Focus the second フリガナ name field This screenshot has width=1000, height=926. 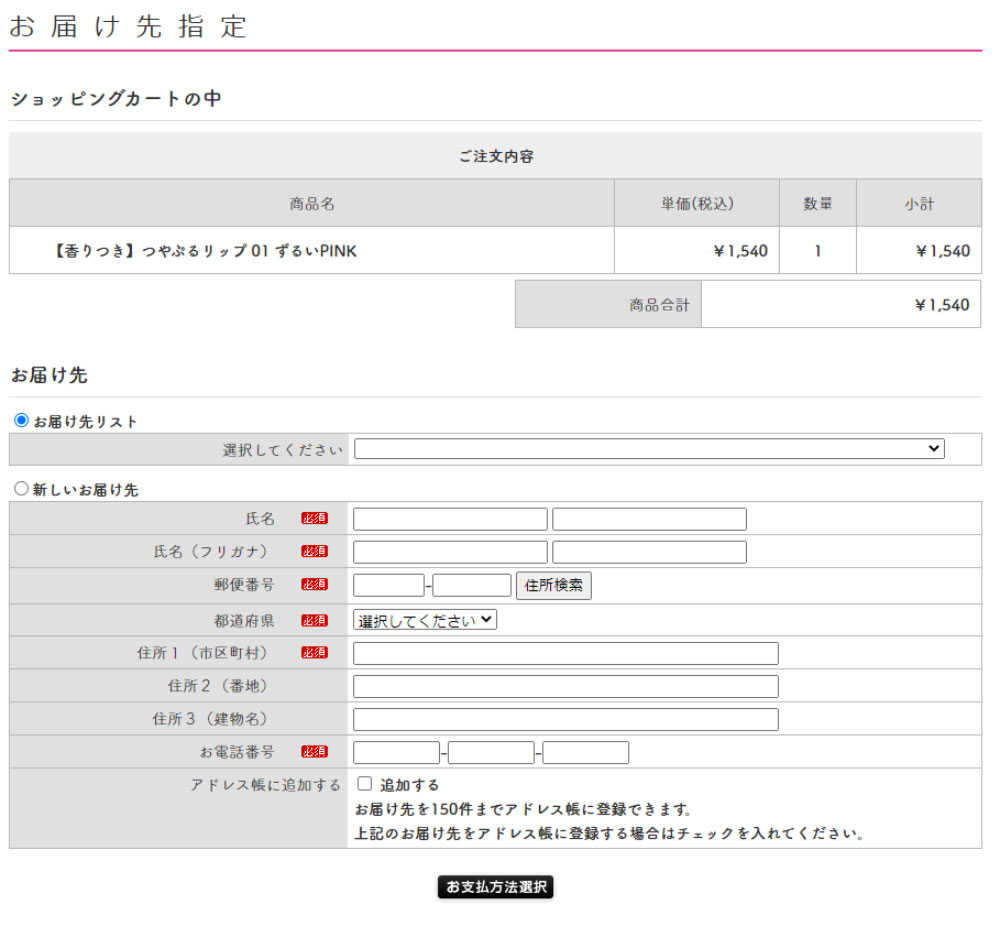pyautogui.click(x=649, y=552)
